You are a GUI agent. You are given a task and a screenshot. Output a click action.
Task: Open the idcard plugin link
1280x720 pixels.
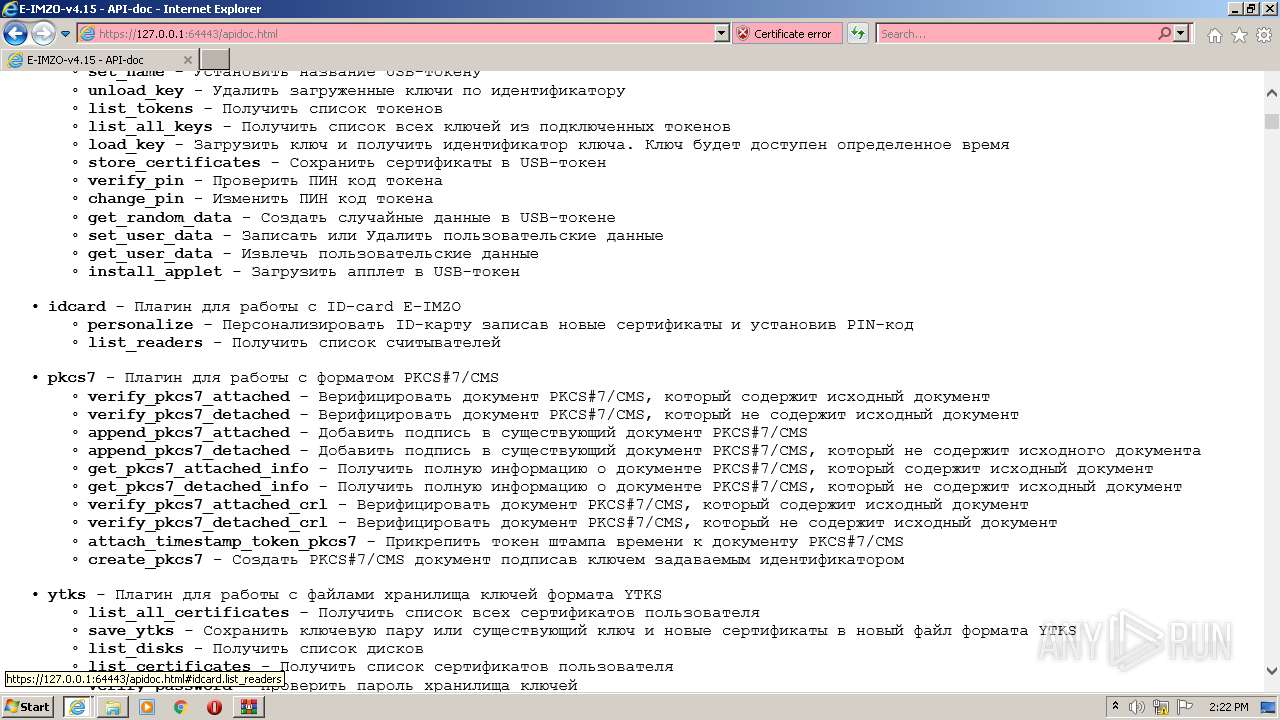click(76, 307)
